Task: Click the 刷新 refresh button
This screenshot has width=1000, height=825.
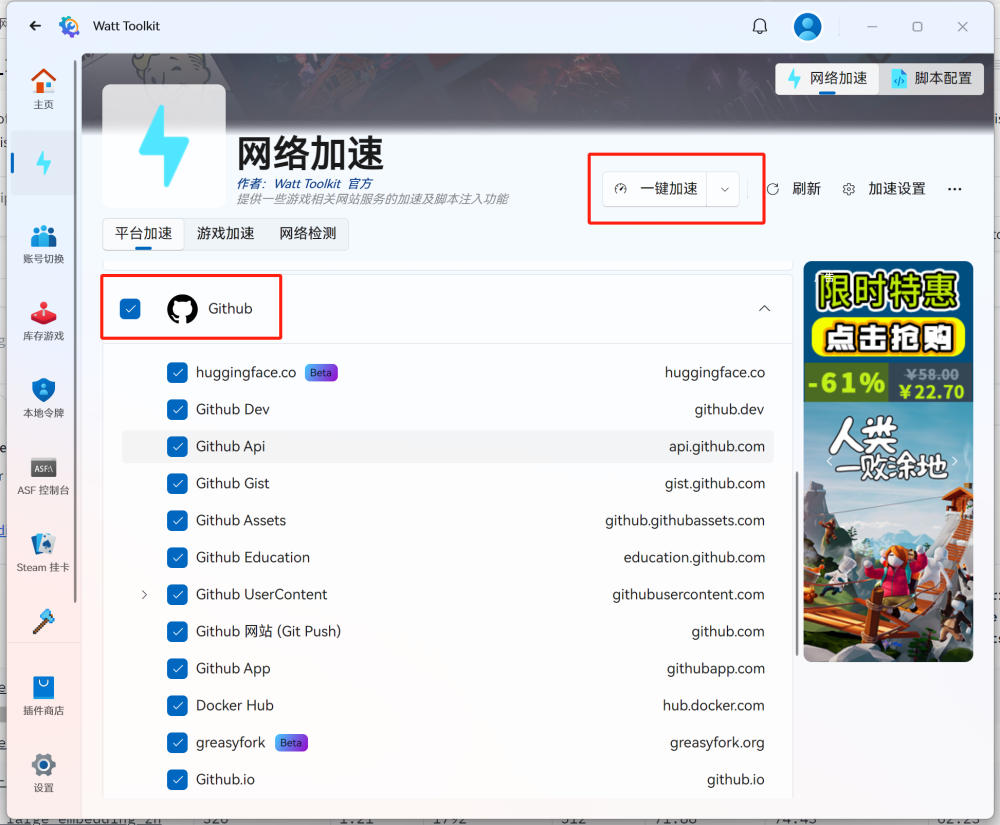Action: pyautogui.click(x=793, y=189)
